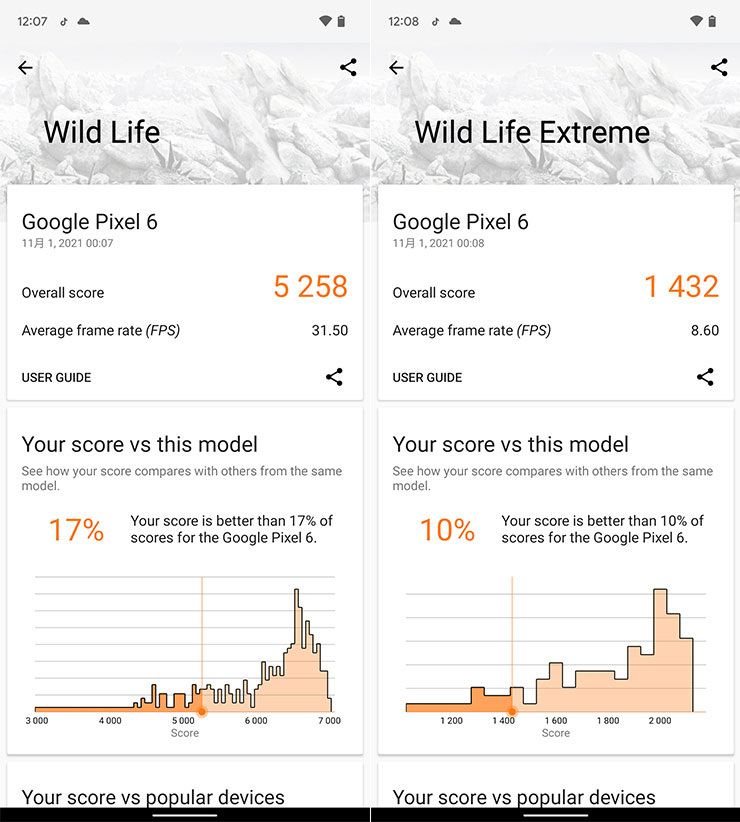Tap the back arrow on the Wild Life screen
Viewport: 740px width, 822px height.
click(x=25, y=68)
